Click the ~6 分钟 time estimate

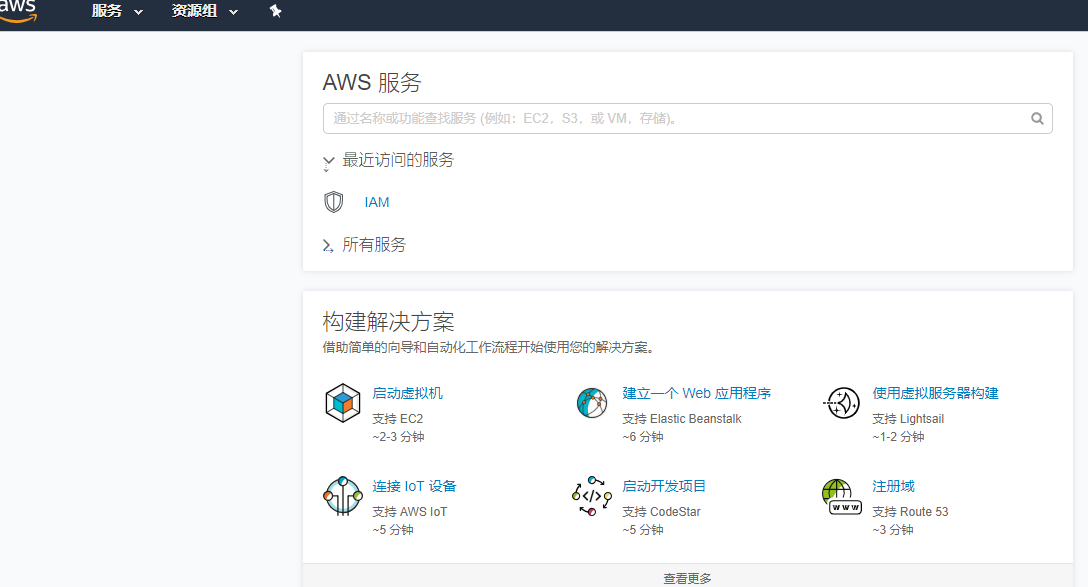pyautogui.click(x=643, y=437)
